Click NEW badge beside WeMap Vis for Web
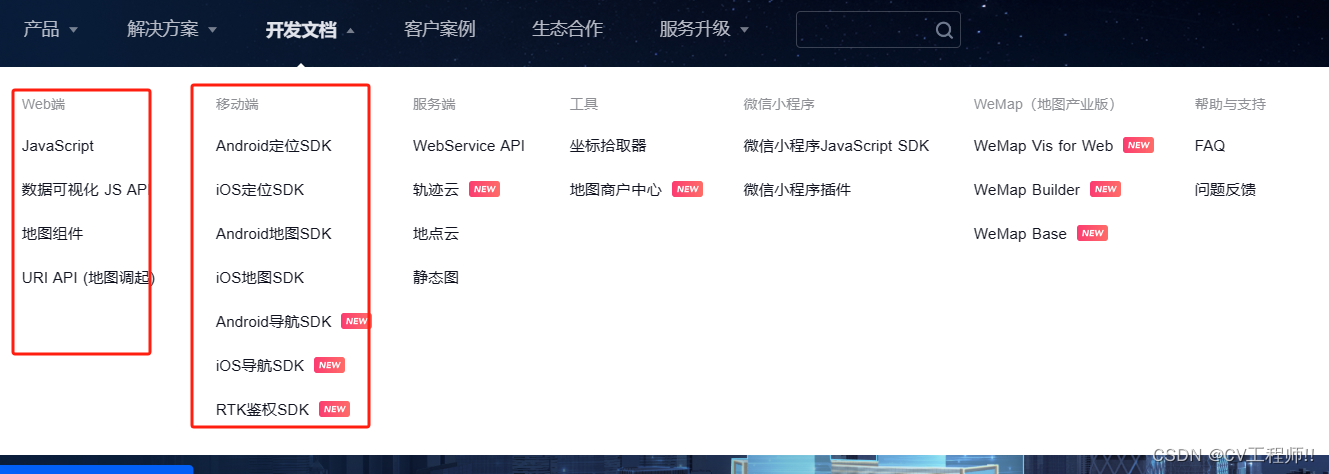 pos(1138,145)
